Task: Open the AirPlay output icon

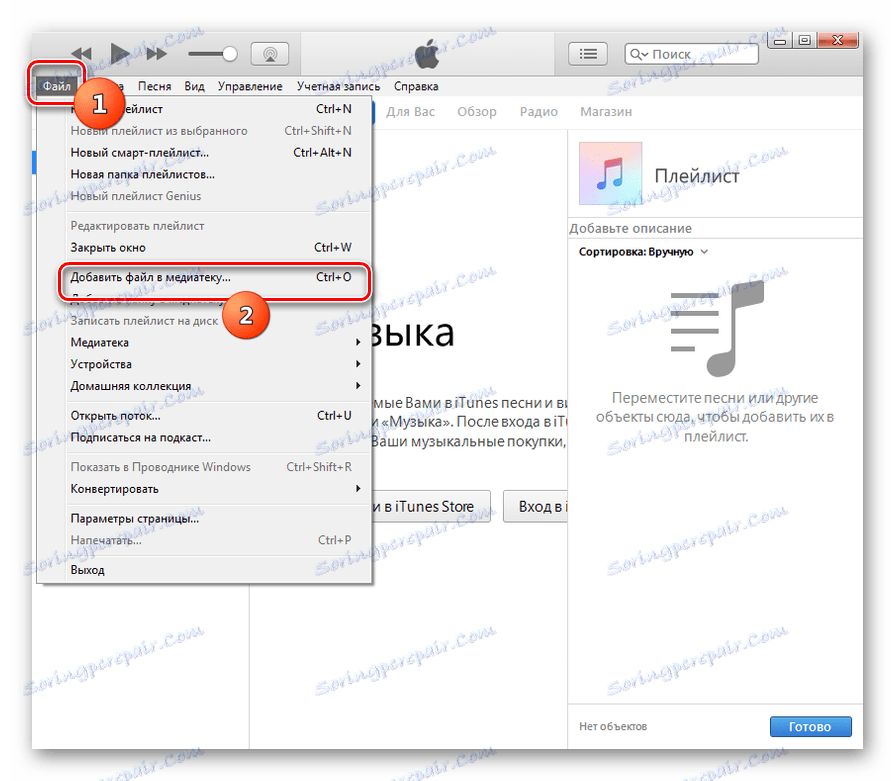Action: click(x=270, y=54)
